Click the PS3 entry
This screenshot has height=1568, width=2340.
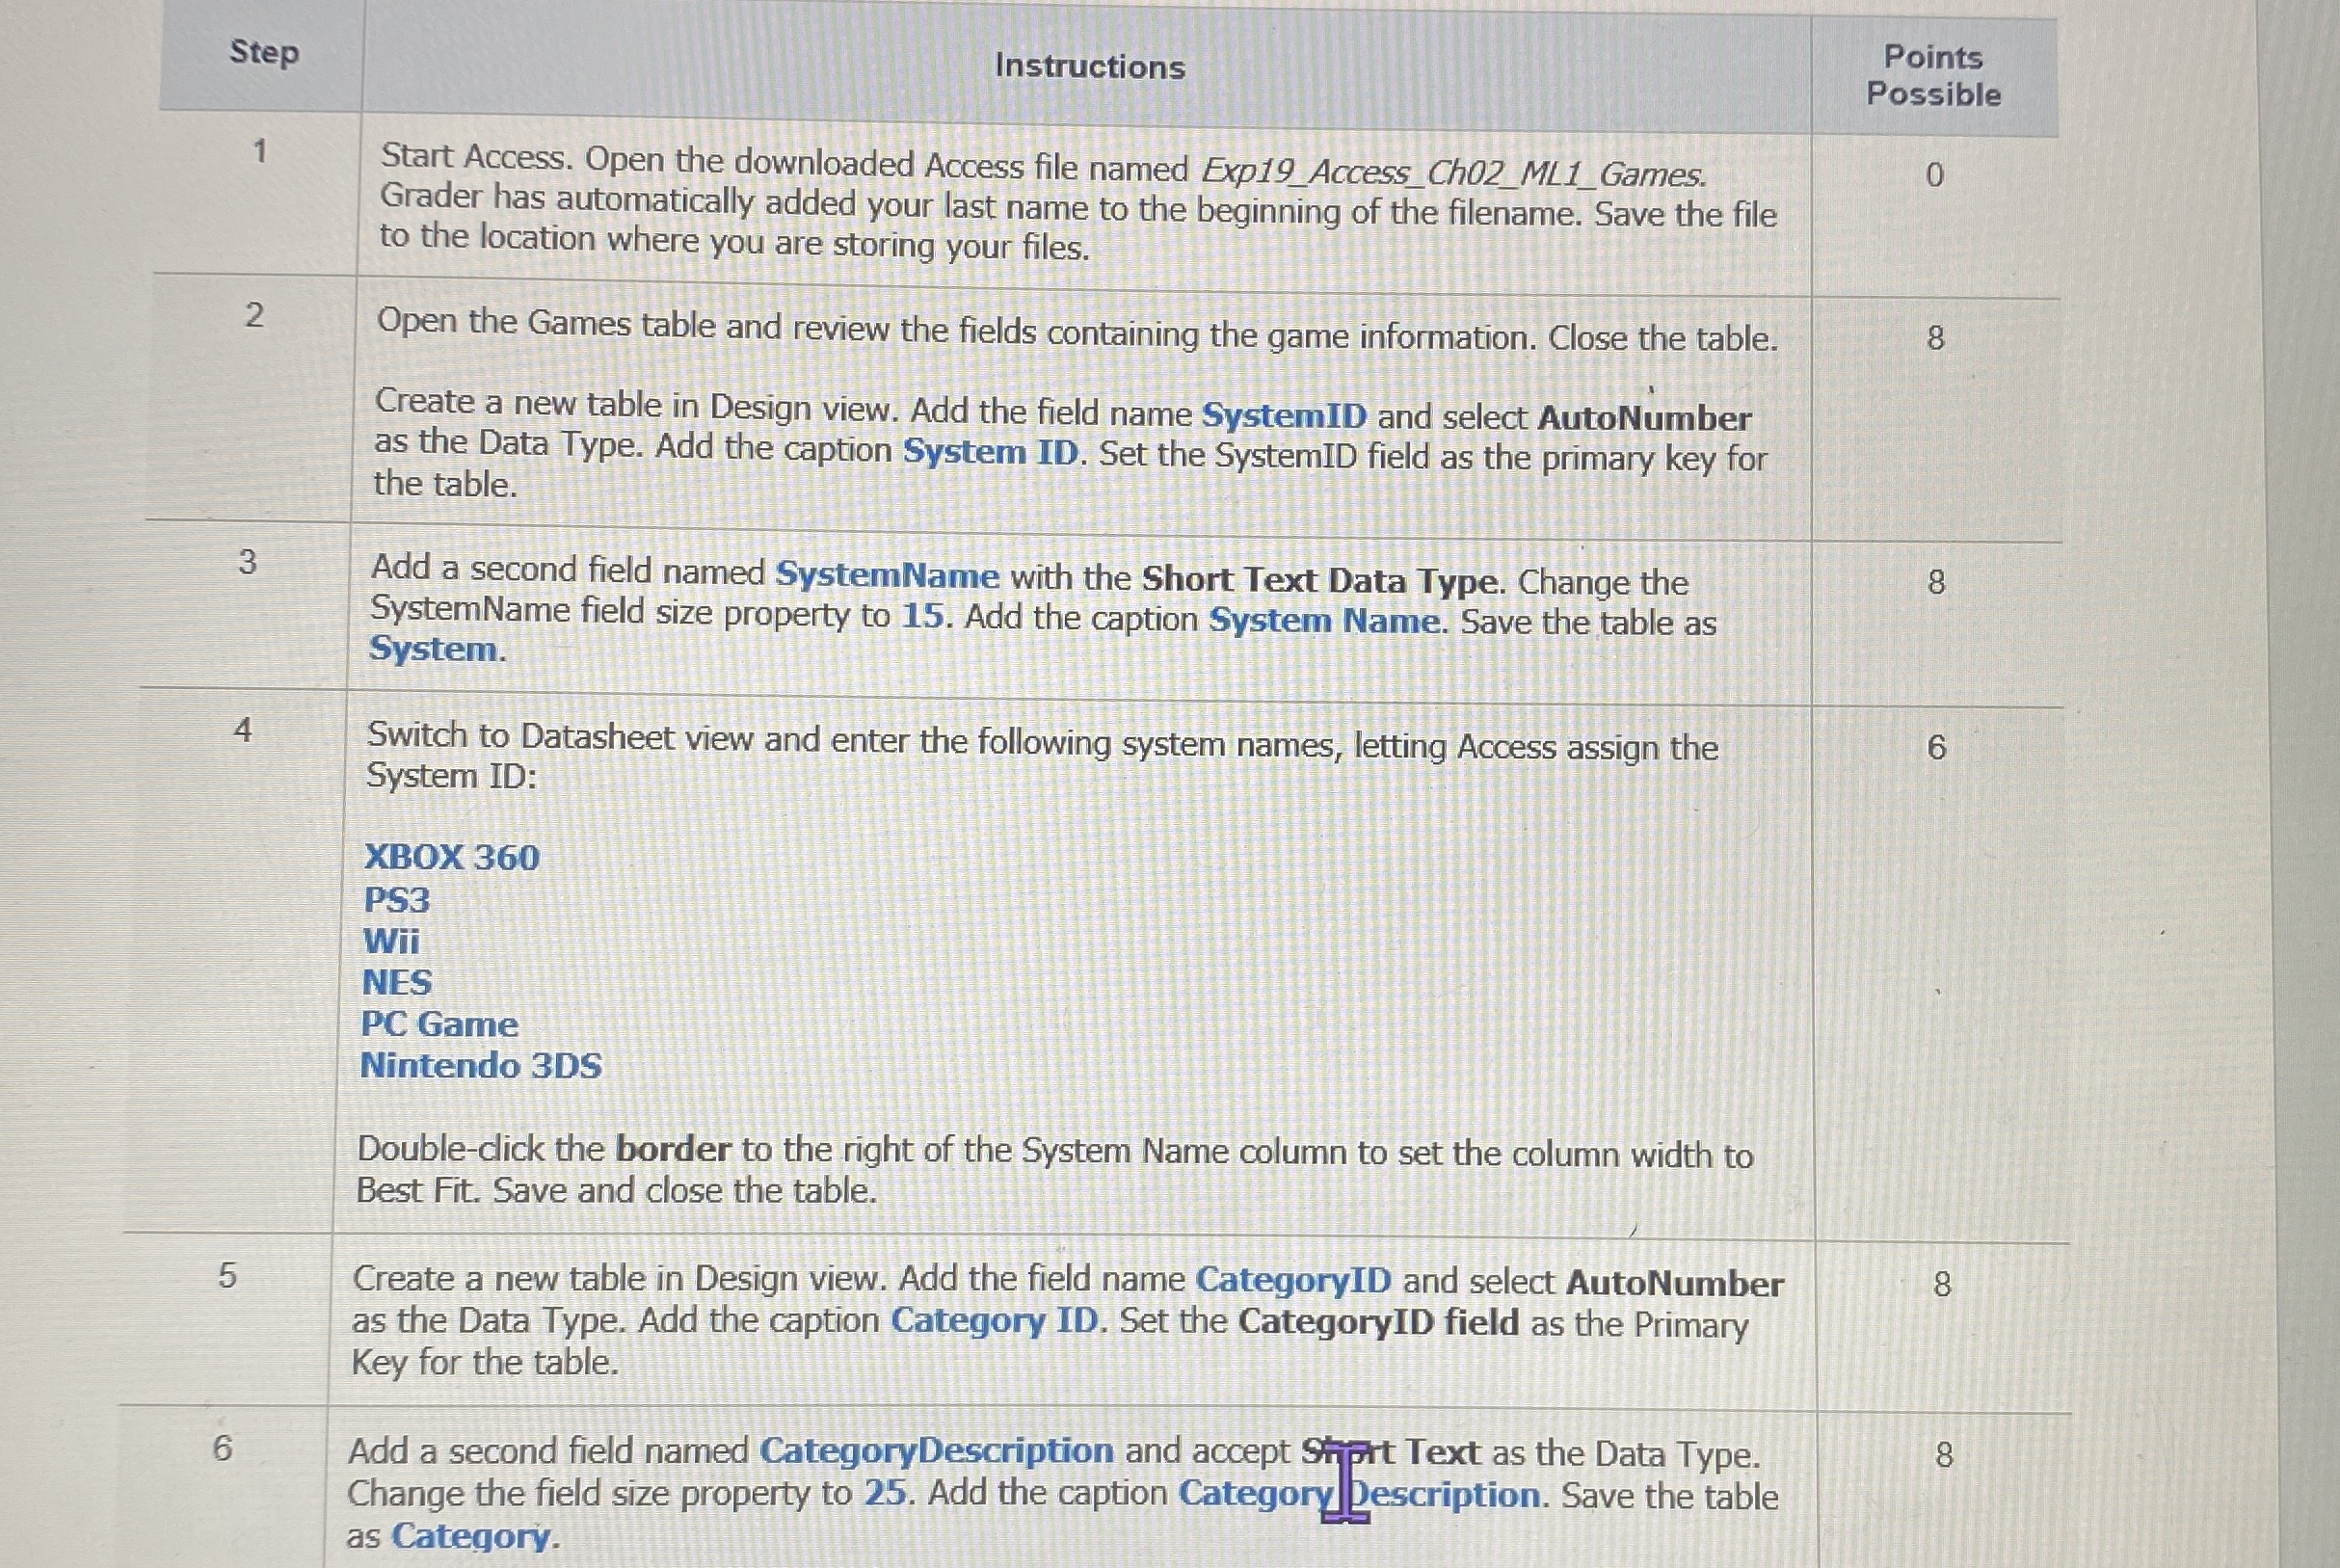pos(396,900)
